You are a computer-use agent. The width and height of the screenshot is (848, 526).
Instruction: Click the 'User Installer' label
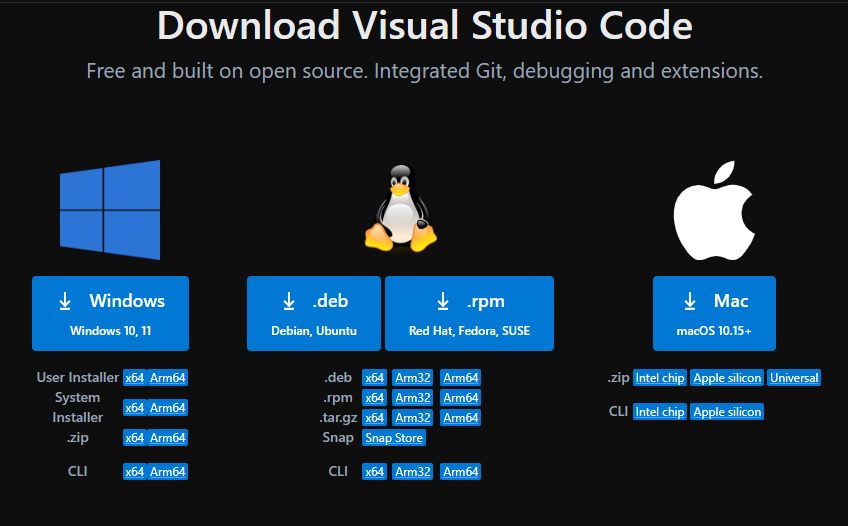77,377
